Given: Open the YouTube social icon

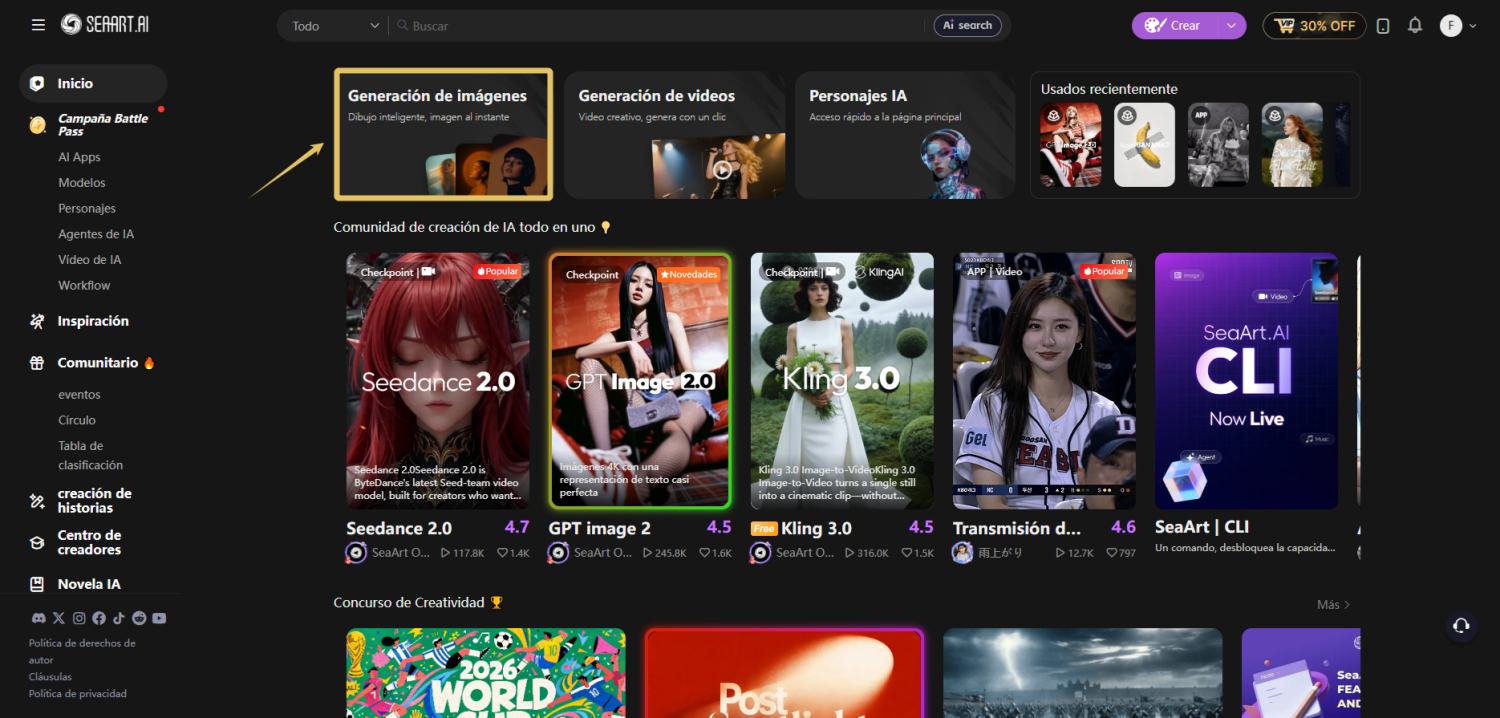Looking at the screenshot, I should (159, 619).
